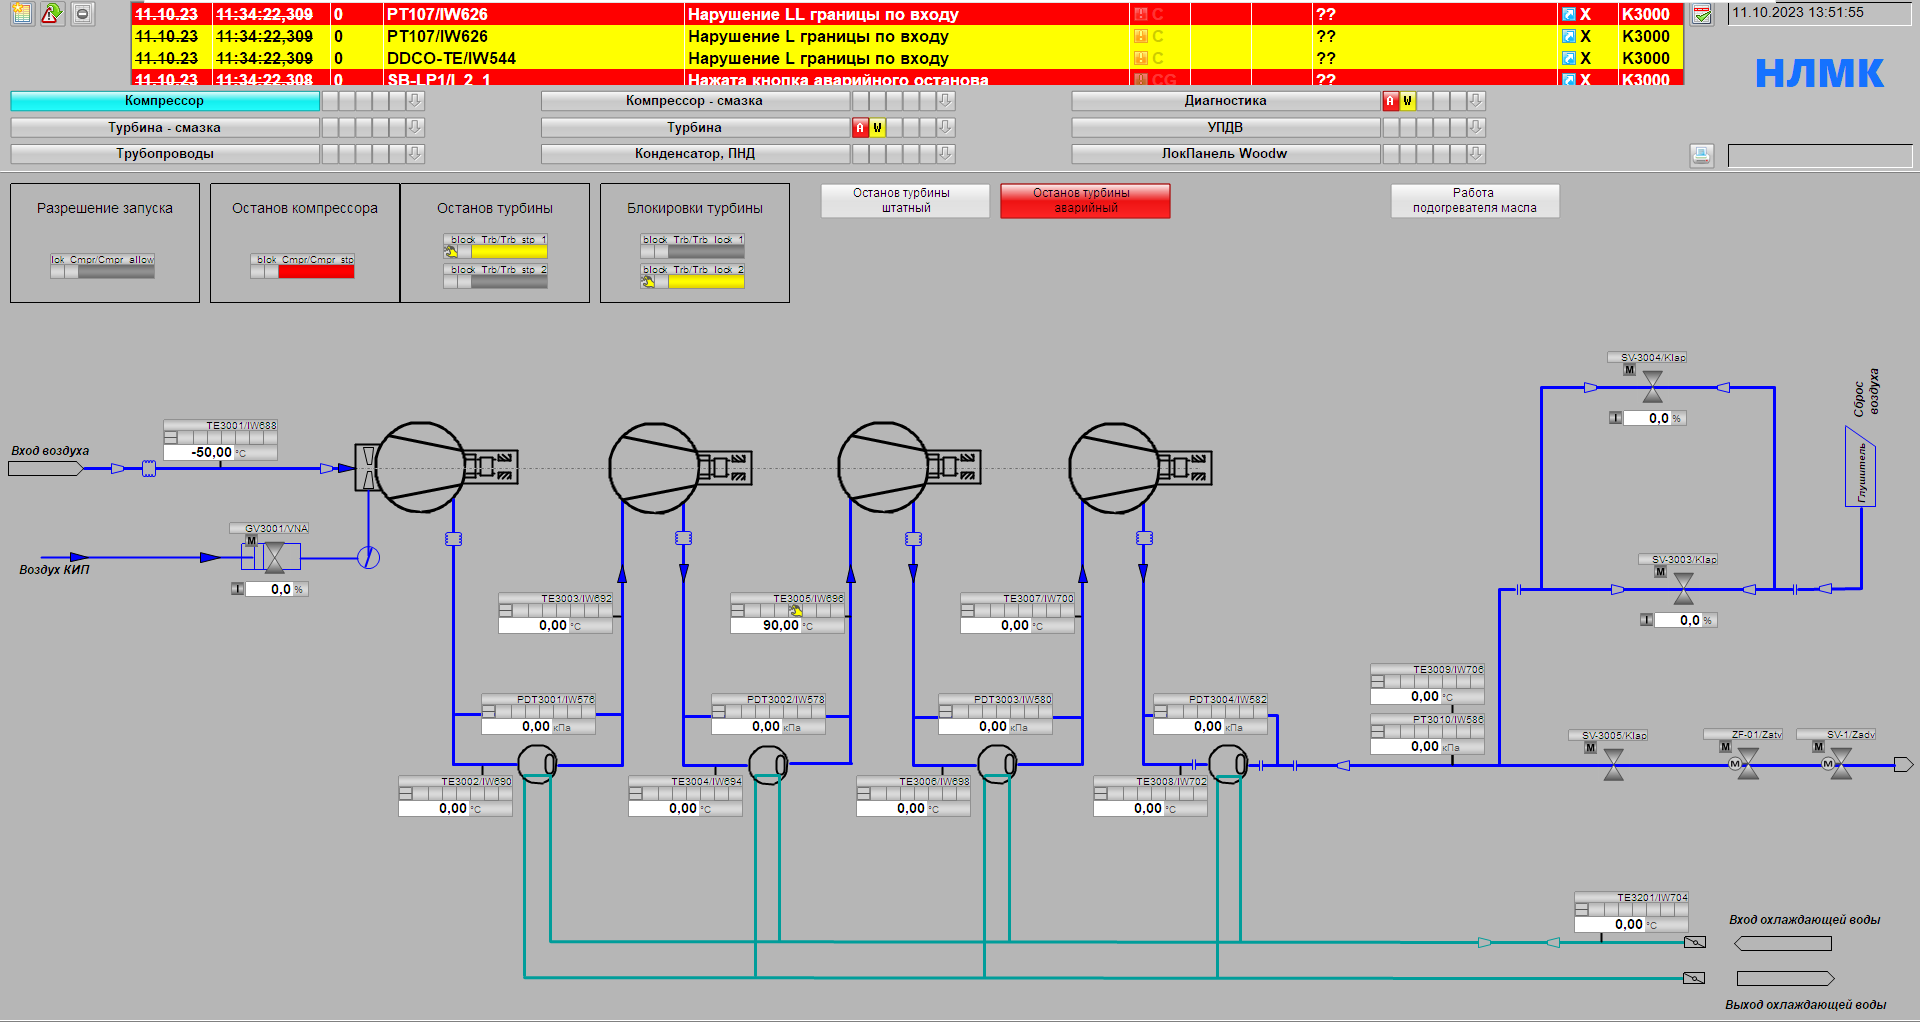
Task: Click the SV-3004/Klap valve symbol
Action: (x=1653, y=387)
